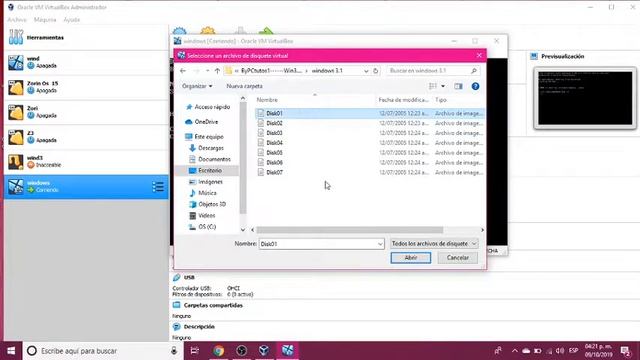Click the taskbar search box
This screenshot has width=640, height=360.
pyautogui.click(x=102, y=351)
